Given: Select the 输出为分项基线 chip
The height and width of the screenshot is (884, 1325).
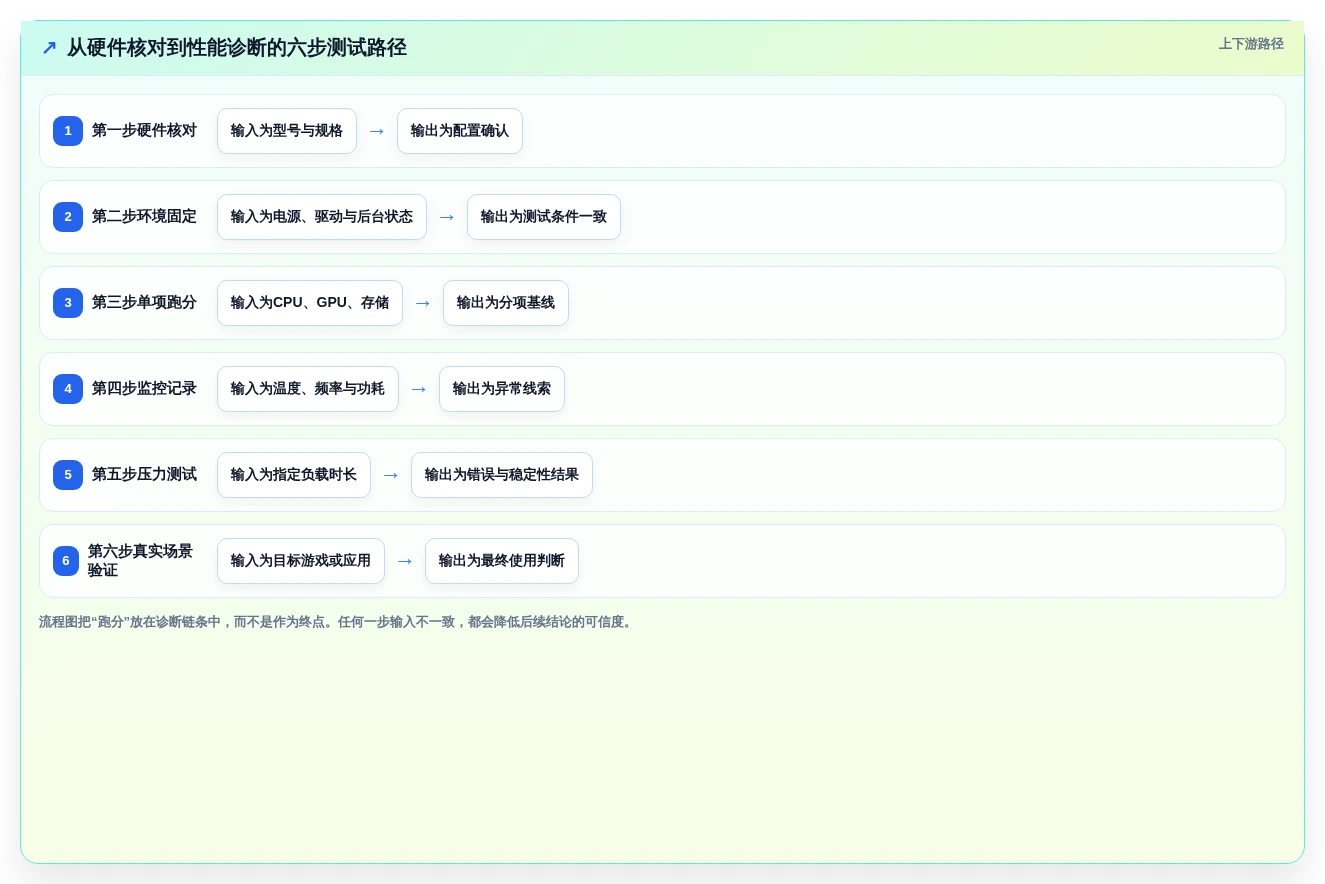Looking at the screenshot, I should tap(506, 303).
